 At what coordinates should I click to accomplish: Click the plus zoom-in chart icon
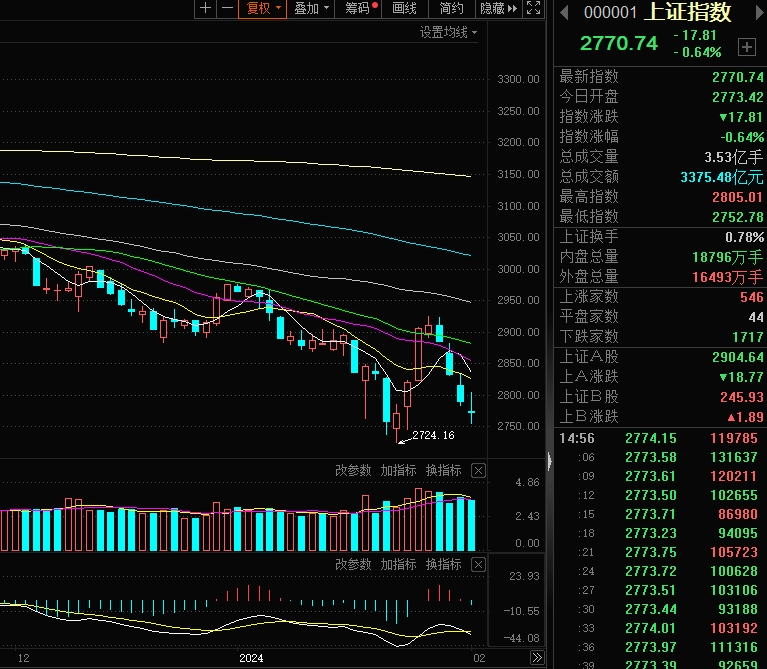[x=206, y=9]
